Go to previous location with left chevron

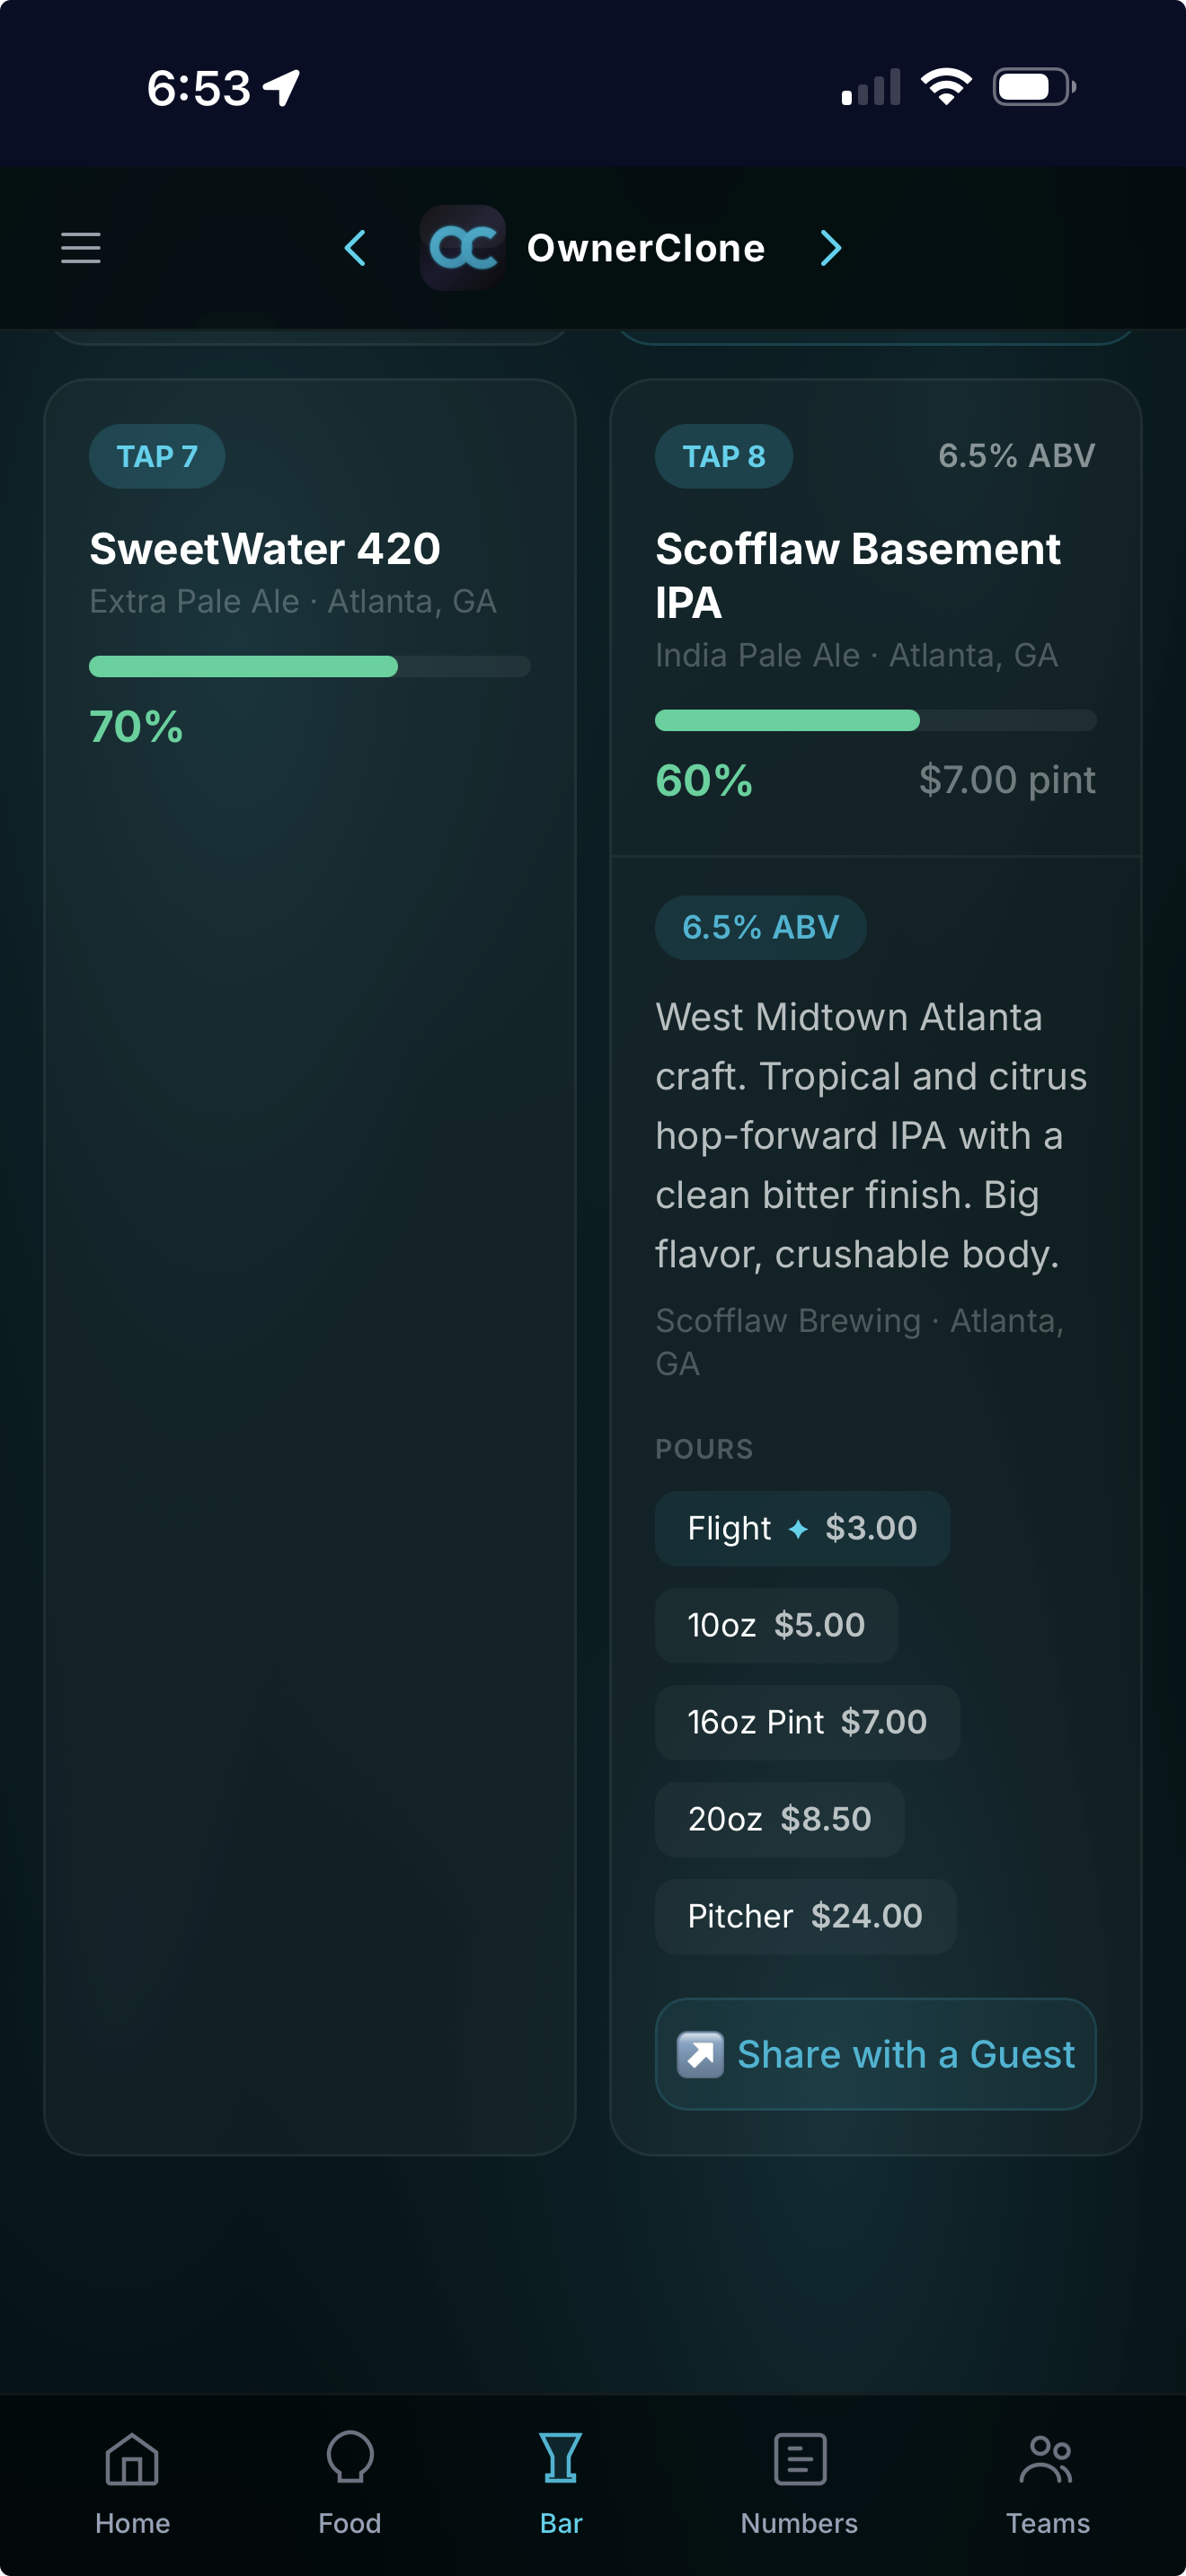tap(355, 248)
